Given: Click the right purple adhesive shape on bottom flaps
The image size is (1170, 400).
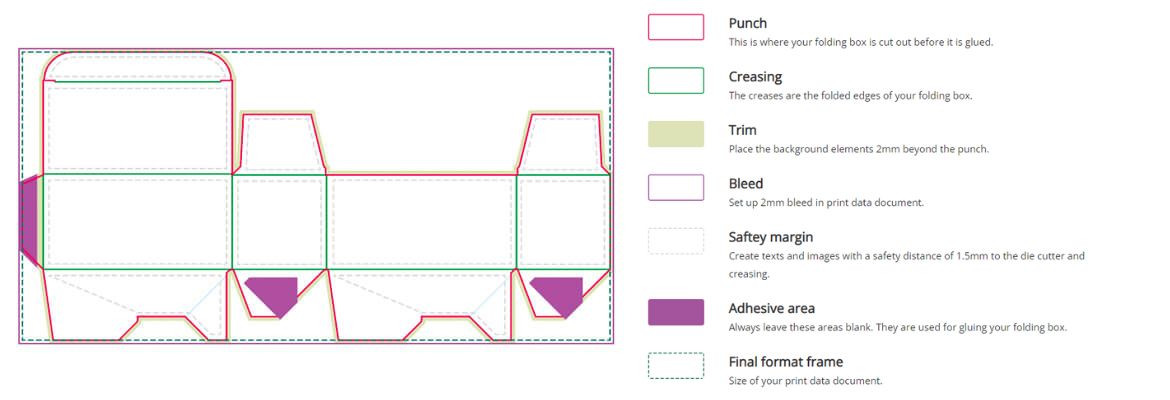Looking at the screenshot, I should tap(559, 294).
